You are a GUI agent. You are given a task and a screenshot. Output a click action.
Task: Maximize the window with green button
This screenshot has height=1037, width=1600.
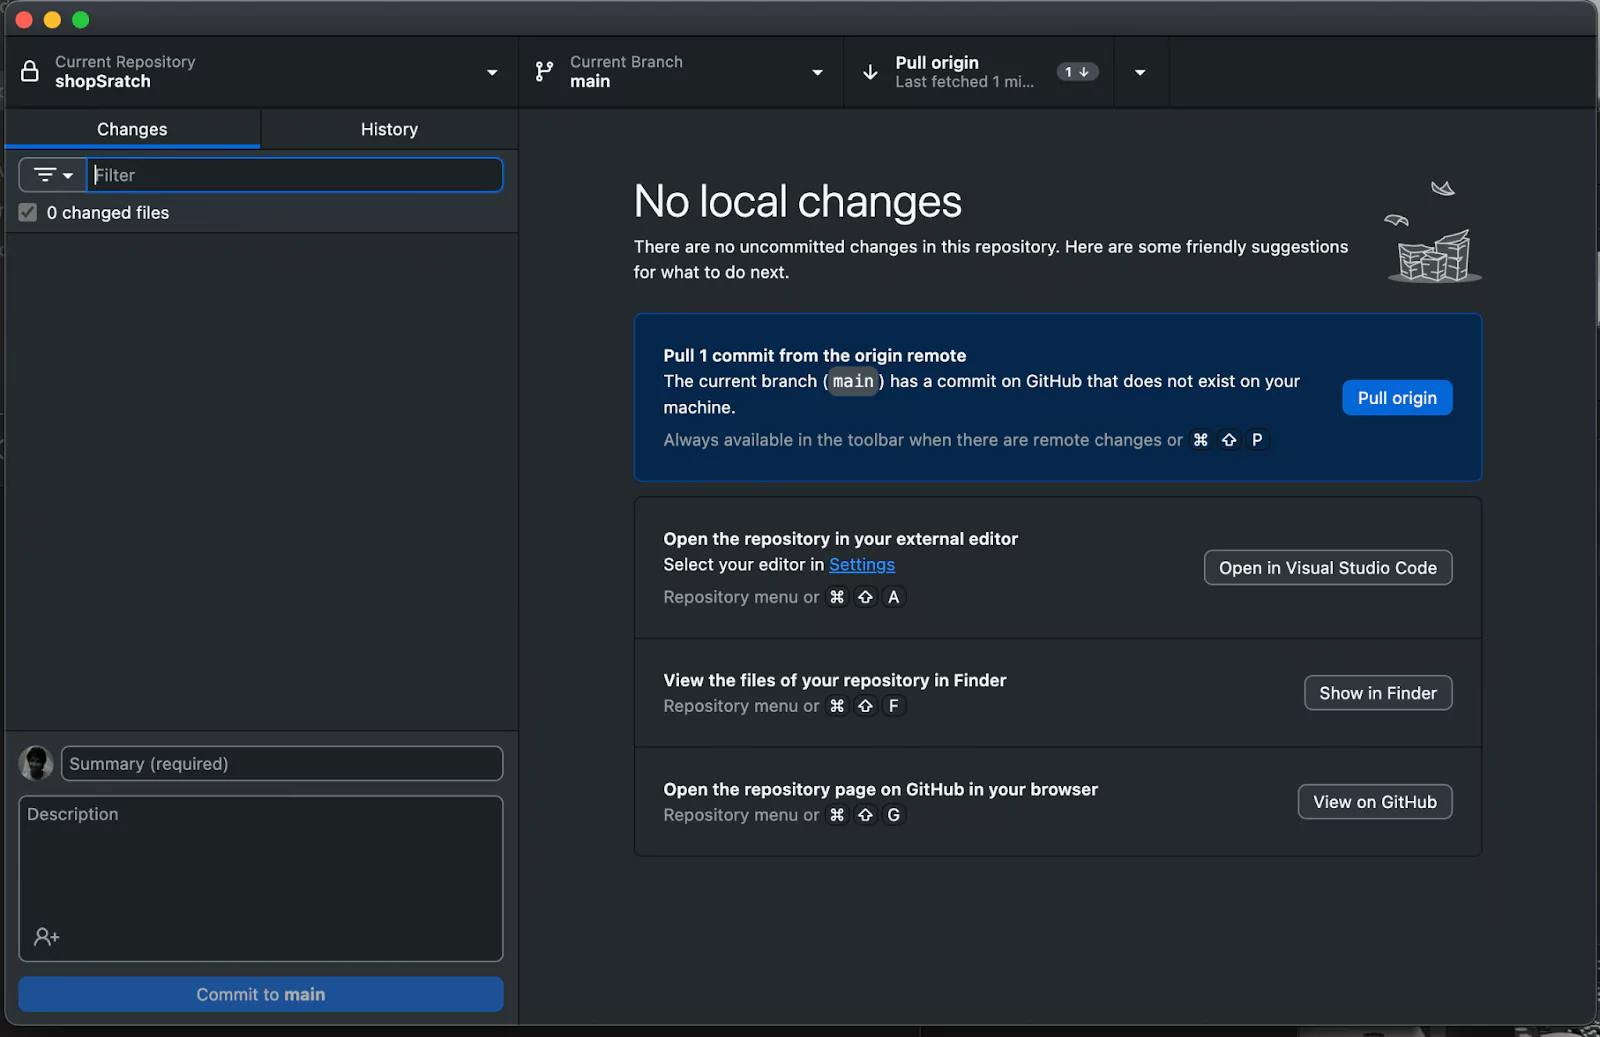81,20
